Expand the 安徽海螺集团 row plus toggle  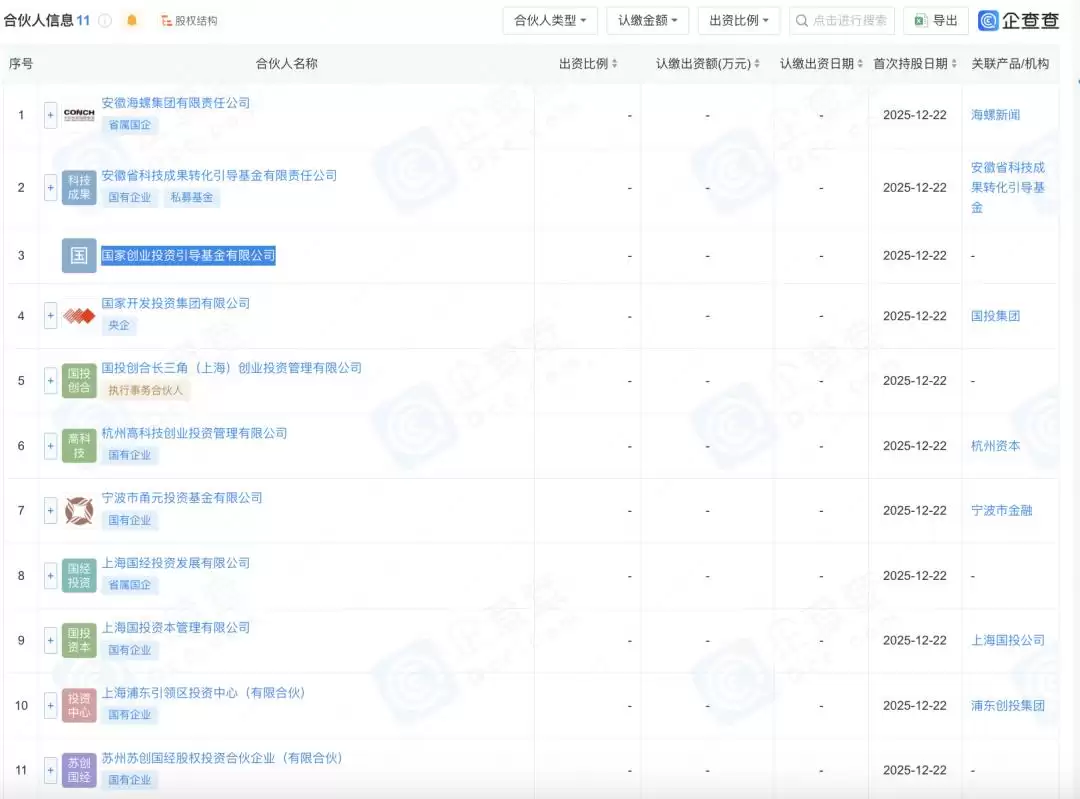click(50, 115)
